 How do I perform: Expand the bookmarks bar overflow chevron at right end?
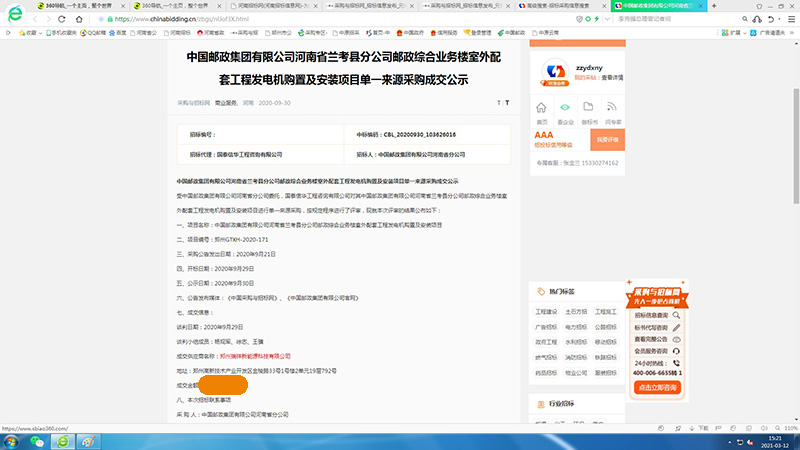792,33
